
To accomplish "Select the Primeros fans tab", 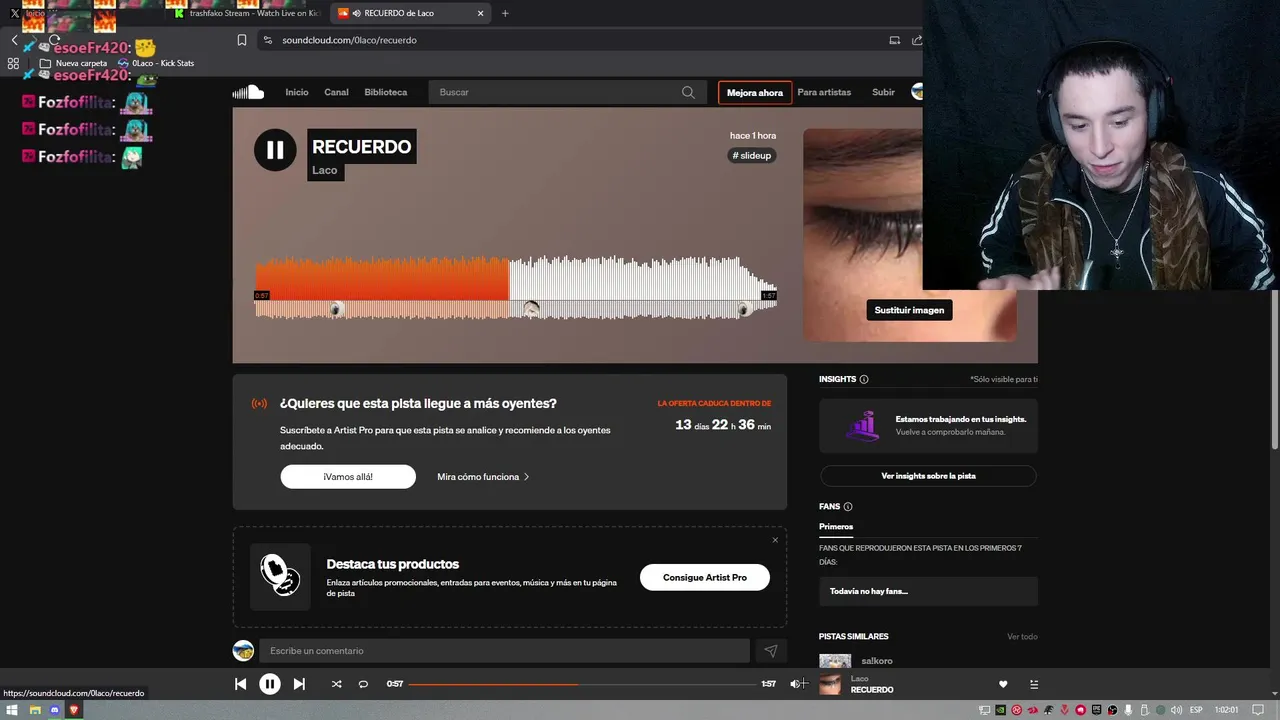I will [836, 526].
